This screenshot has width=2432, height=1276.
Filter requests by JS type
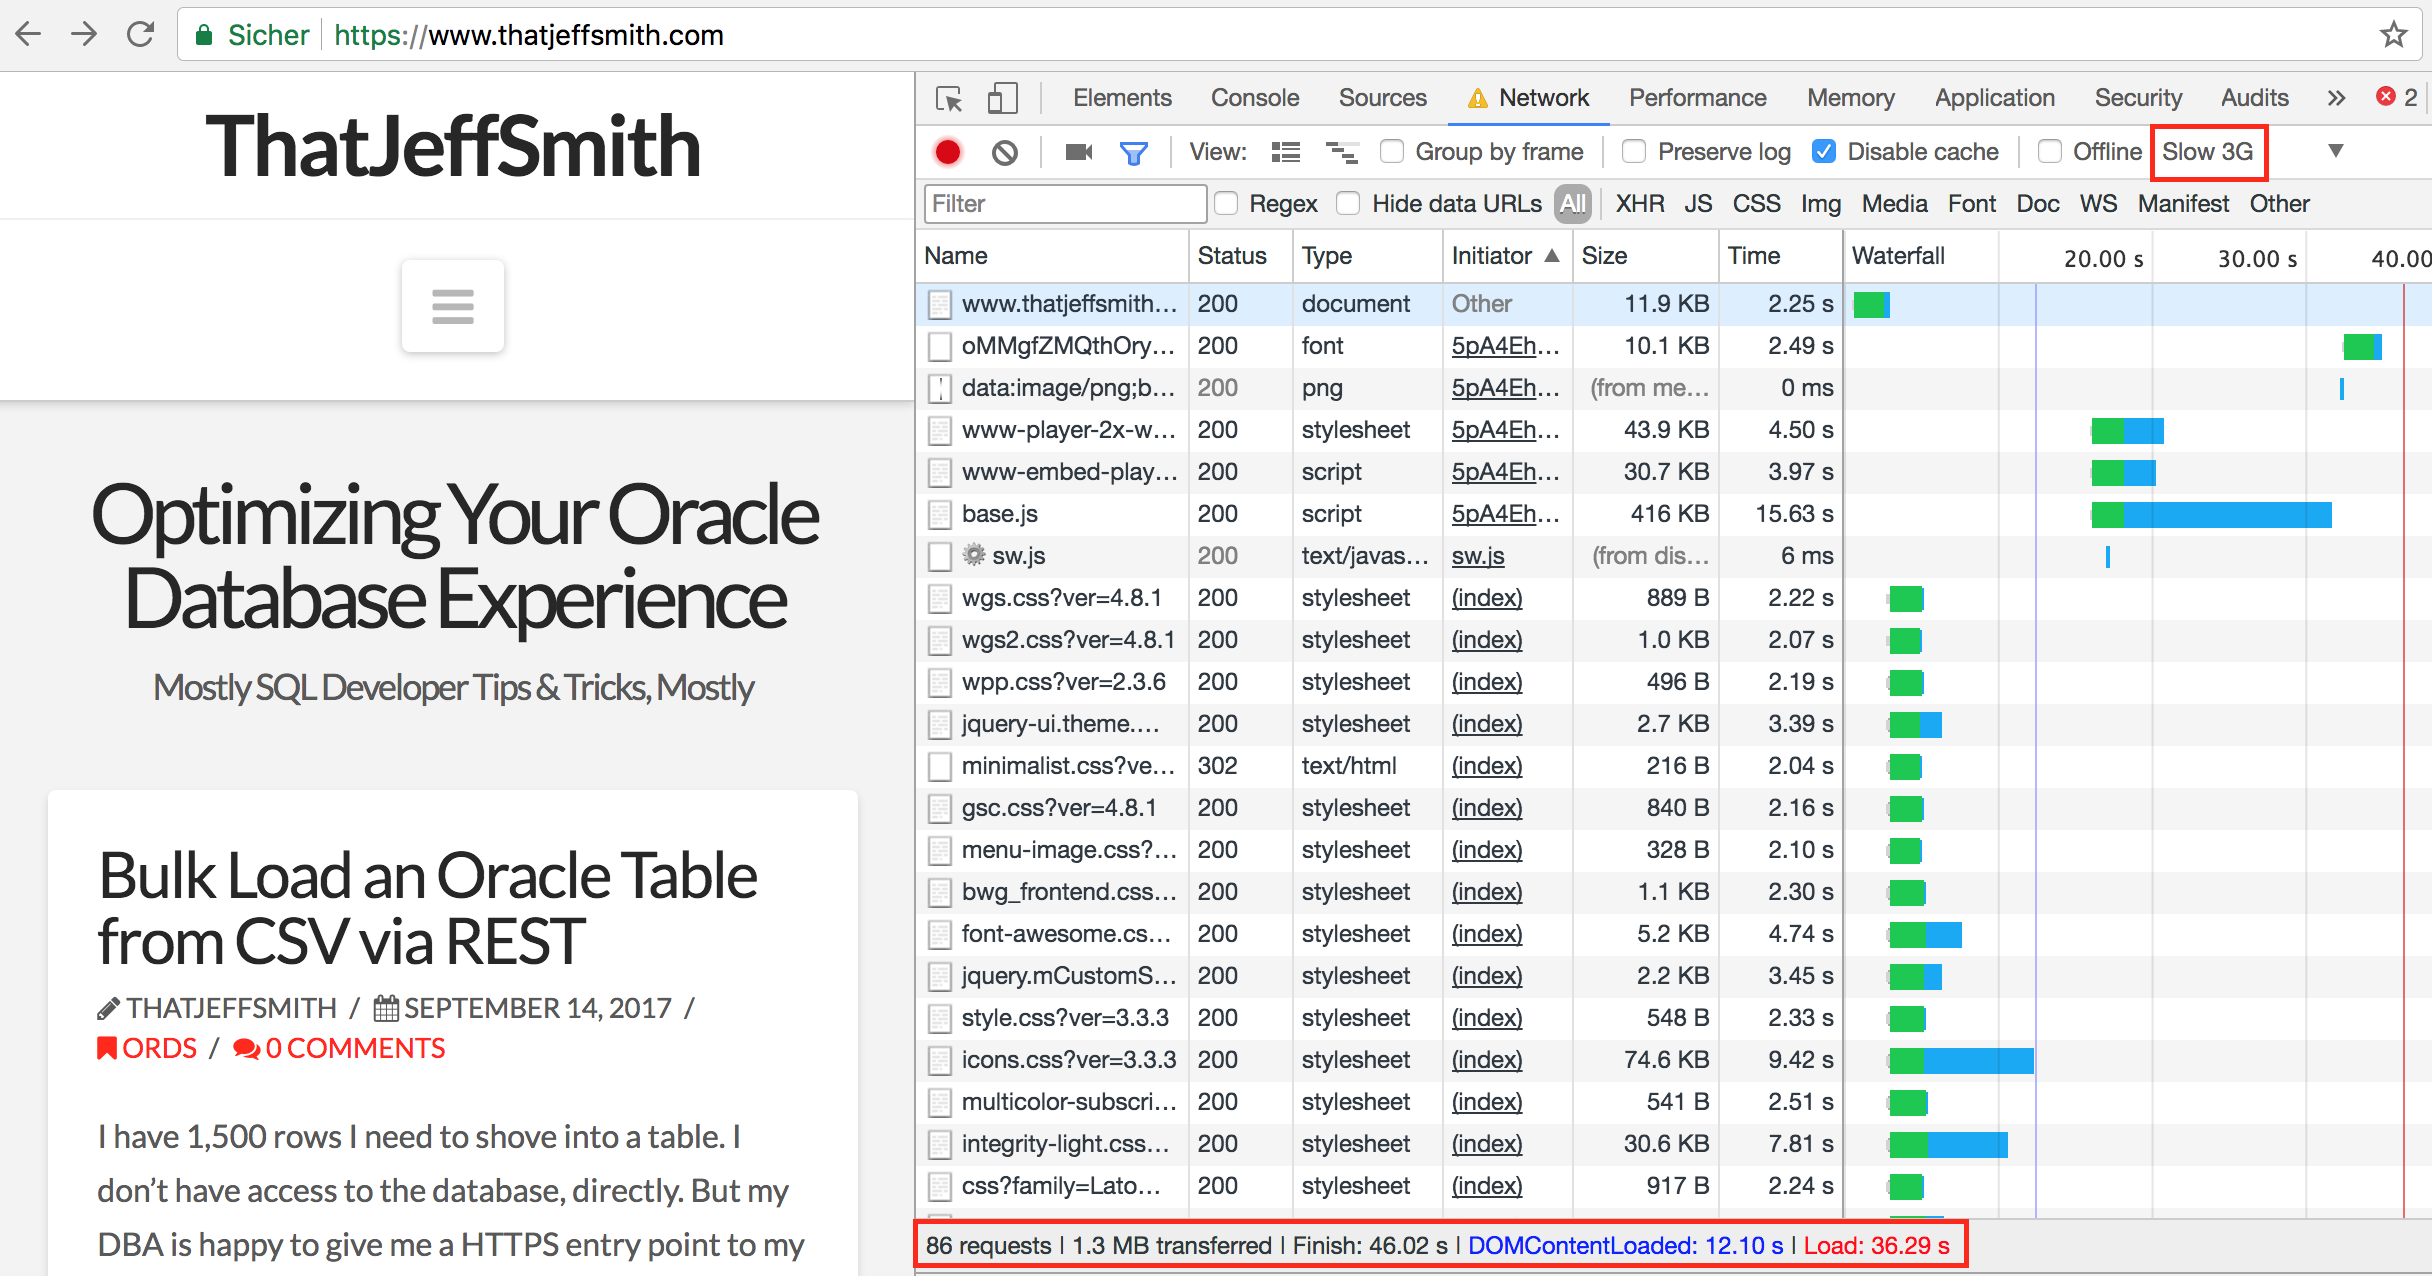1698,204
